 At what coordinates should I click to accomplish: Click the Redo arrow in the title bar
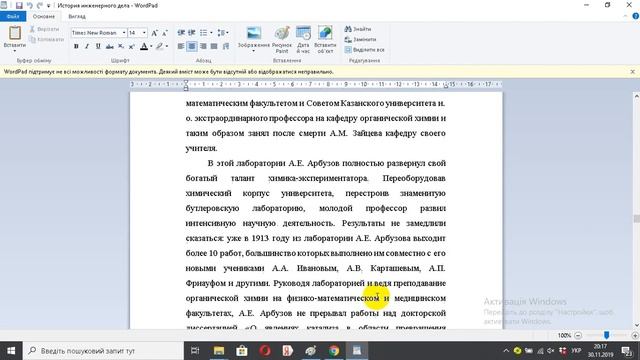point(40,6)
